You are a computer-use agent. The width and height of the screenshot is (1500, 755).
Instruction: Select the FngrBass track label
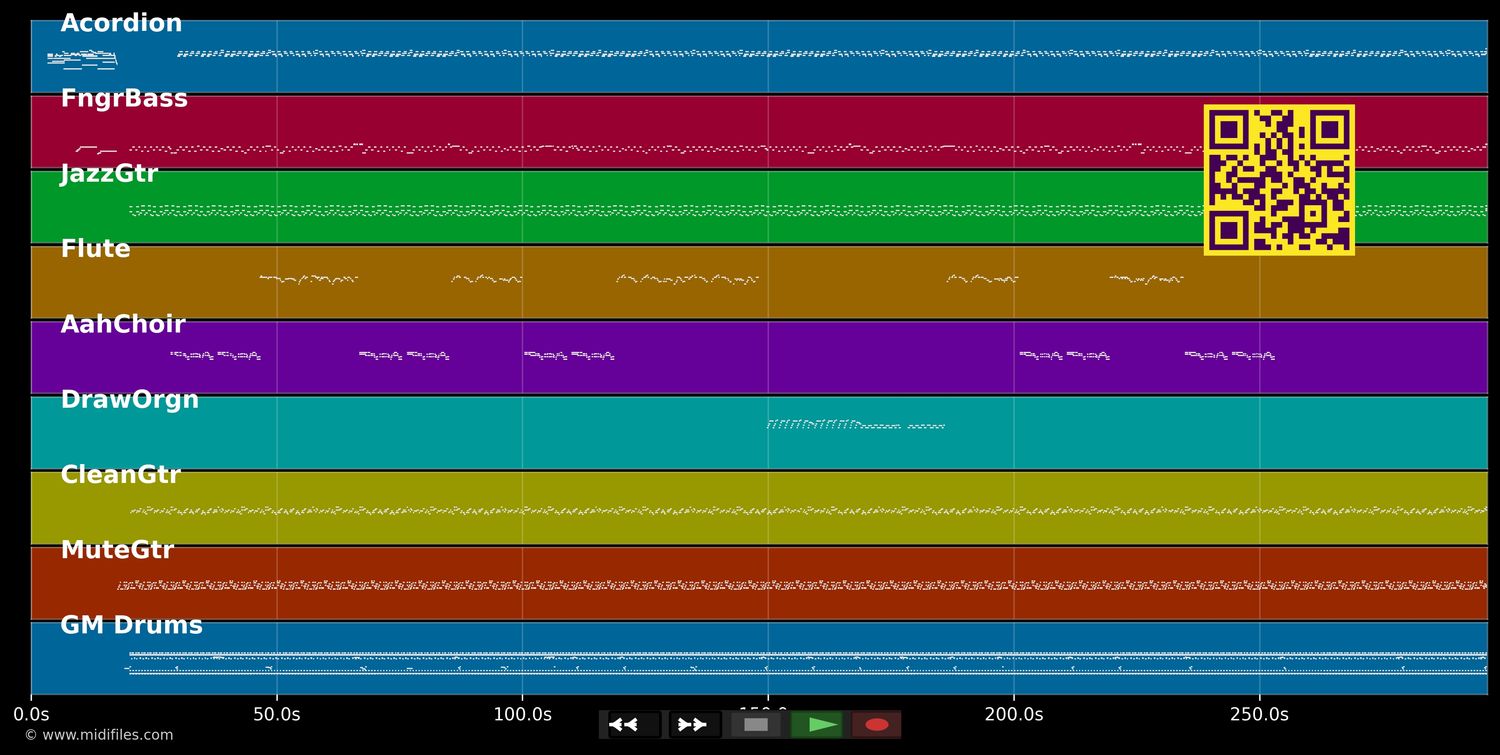coord(124,99)
